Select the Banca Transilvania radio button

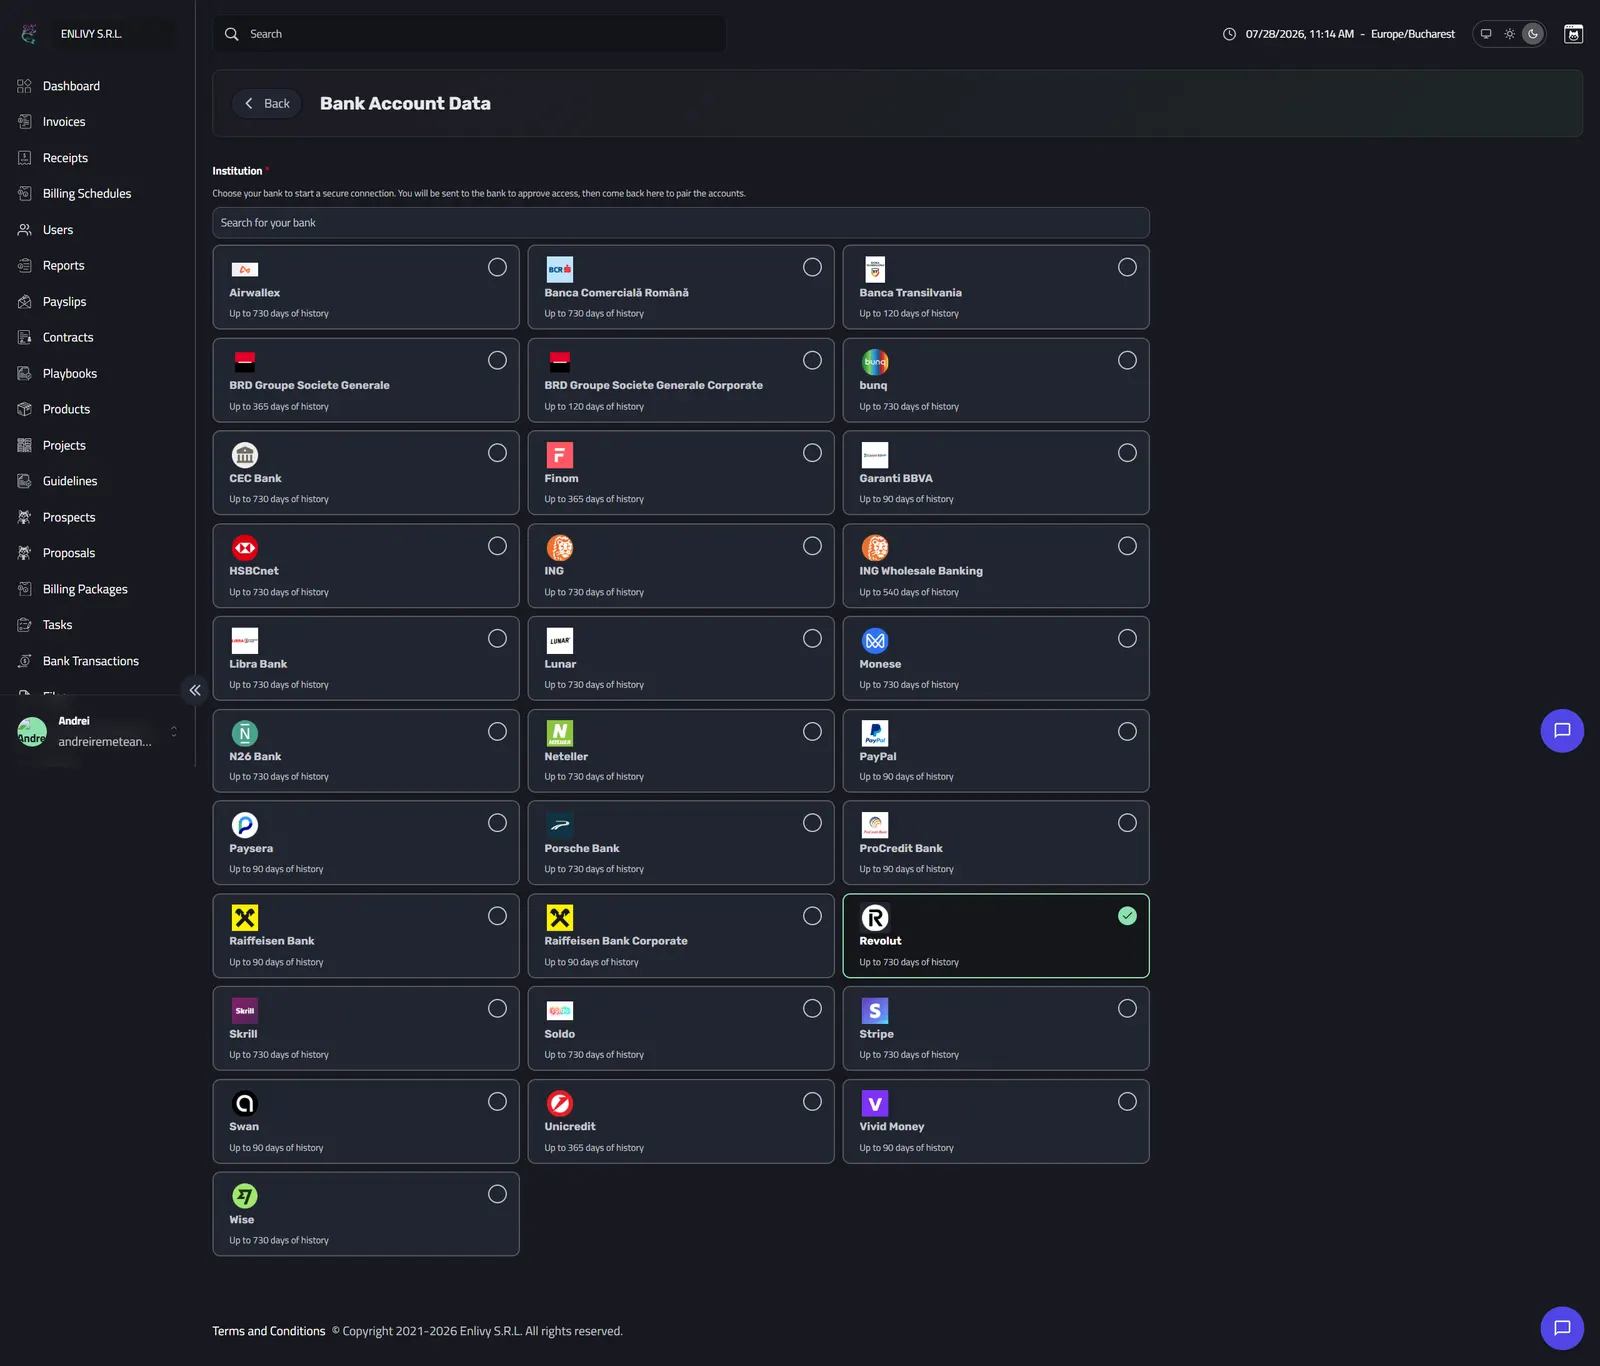click(x=1127, y=267)
